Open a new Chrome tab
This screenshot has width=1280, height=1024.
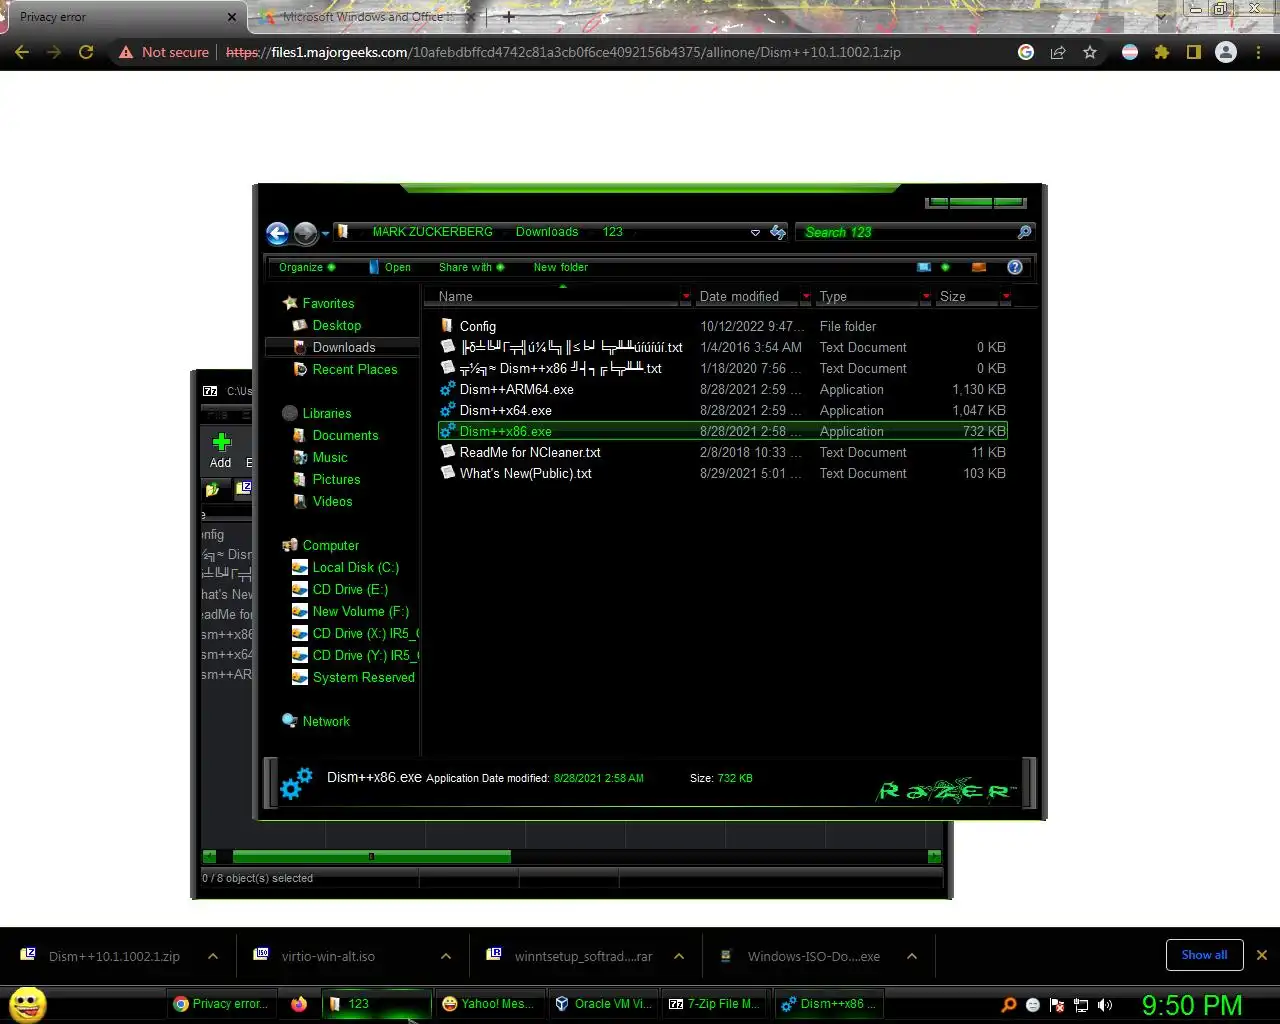(509, 16)
